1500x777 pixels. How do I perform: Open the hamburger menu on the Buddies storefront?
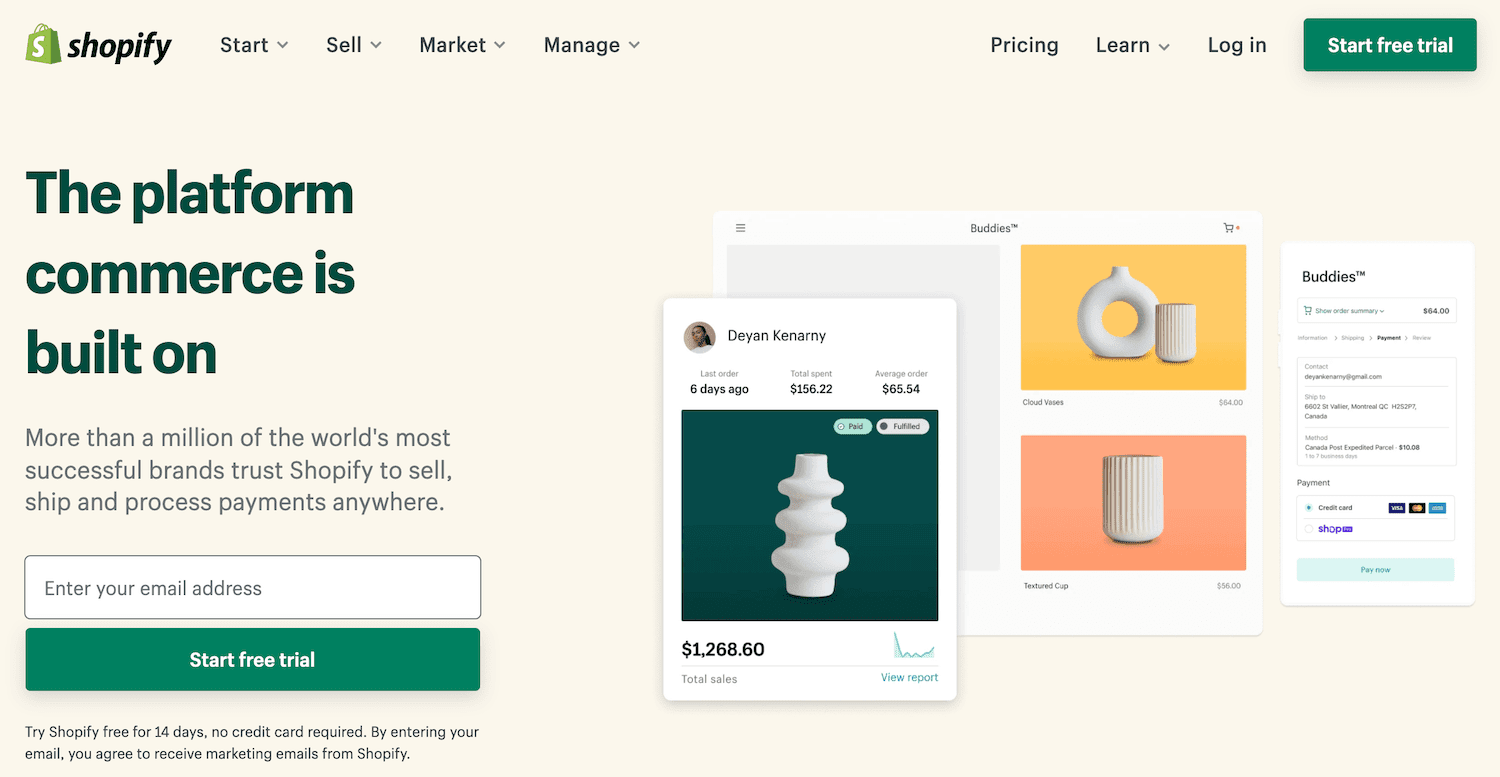740,227
